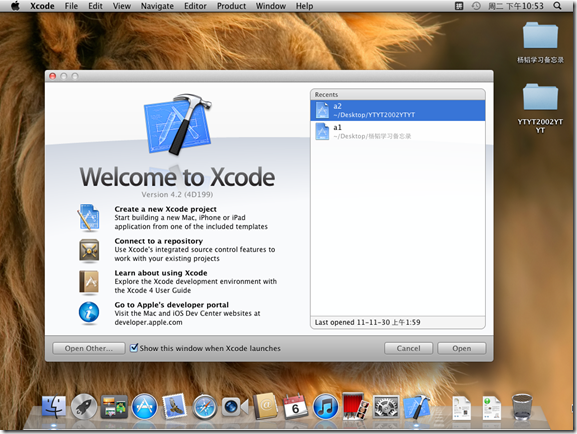577x434 pixels.
Task: Open the App Store from the Dock
Action: tap(144, 406)
